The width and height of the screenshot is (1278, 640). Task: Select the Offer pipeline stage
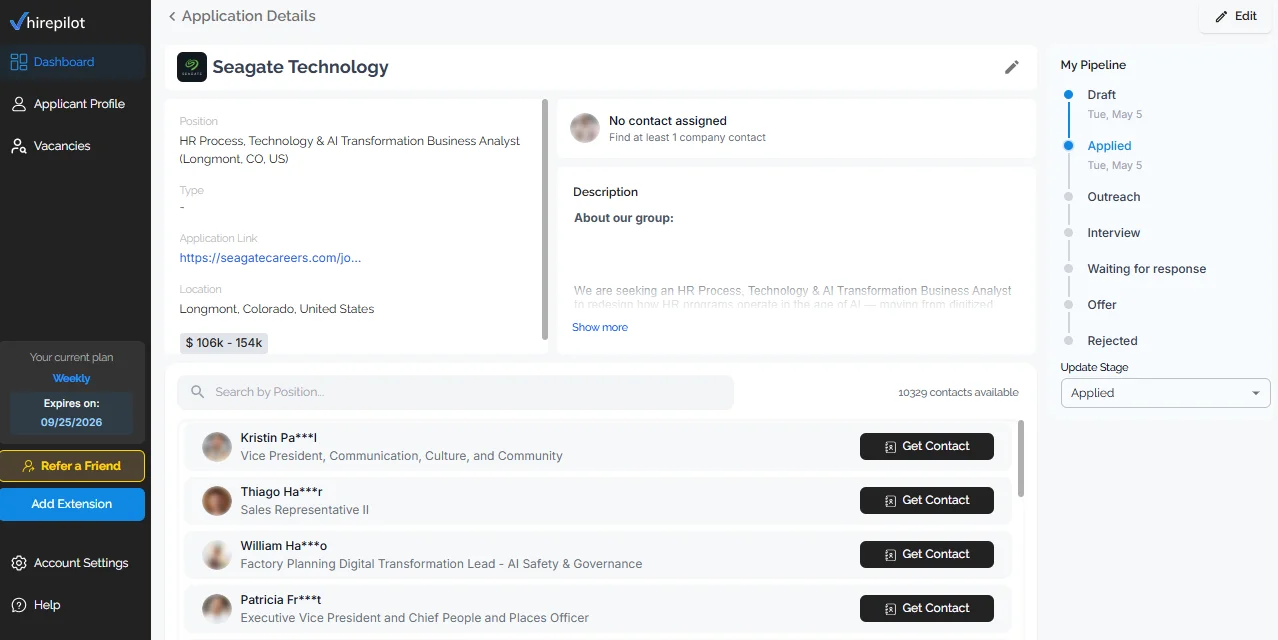pos(1102,305)
